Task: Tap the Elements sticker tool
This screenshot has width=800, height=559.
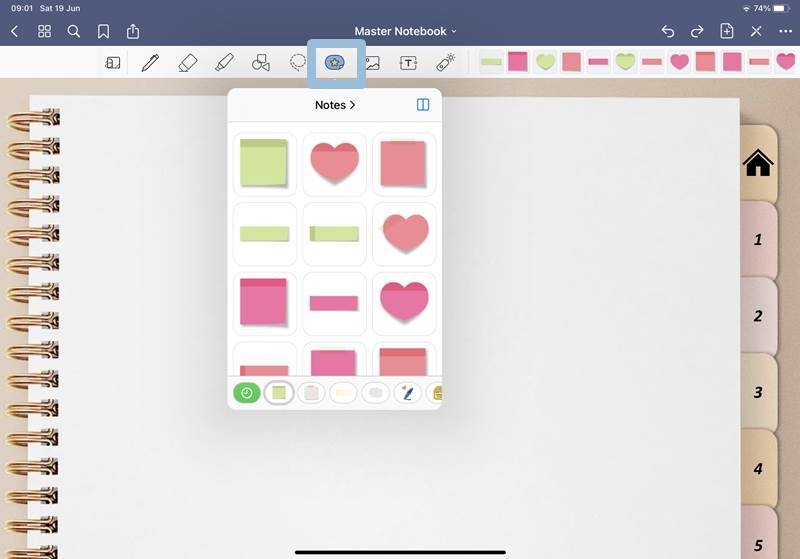Action: (335, 63)
